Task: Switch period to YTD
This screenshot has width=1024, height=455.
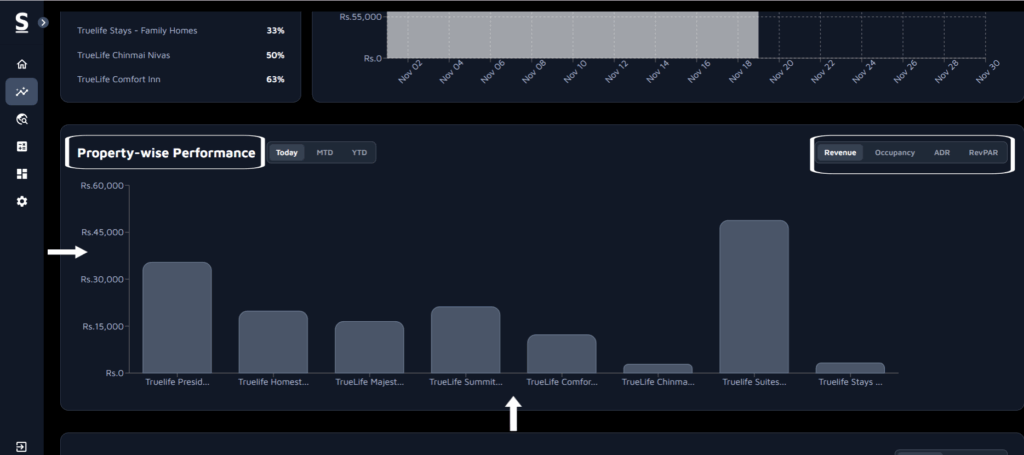Action: (359, 153)
